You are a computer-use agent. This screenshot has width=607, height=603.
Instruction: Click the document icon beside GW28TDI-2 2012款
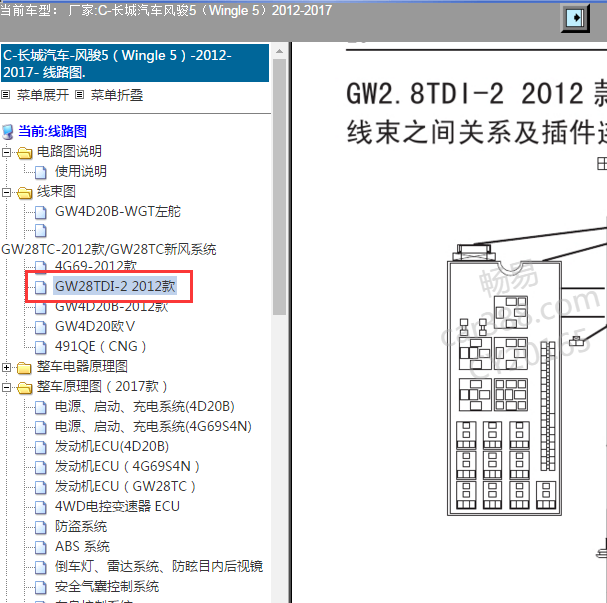[41, 287]
